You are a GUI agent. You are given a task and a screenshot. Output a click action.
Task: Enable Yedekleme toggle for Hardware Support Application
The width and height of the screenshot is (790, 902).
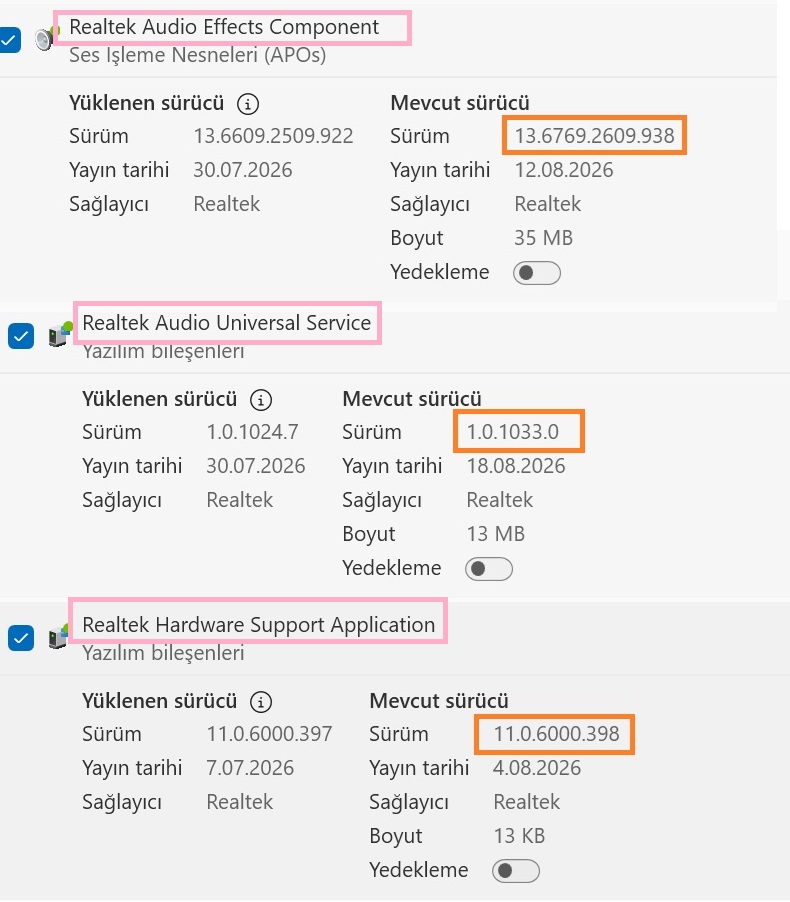click(x=516, y=871)
